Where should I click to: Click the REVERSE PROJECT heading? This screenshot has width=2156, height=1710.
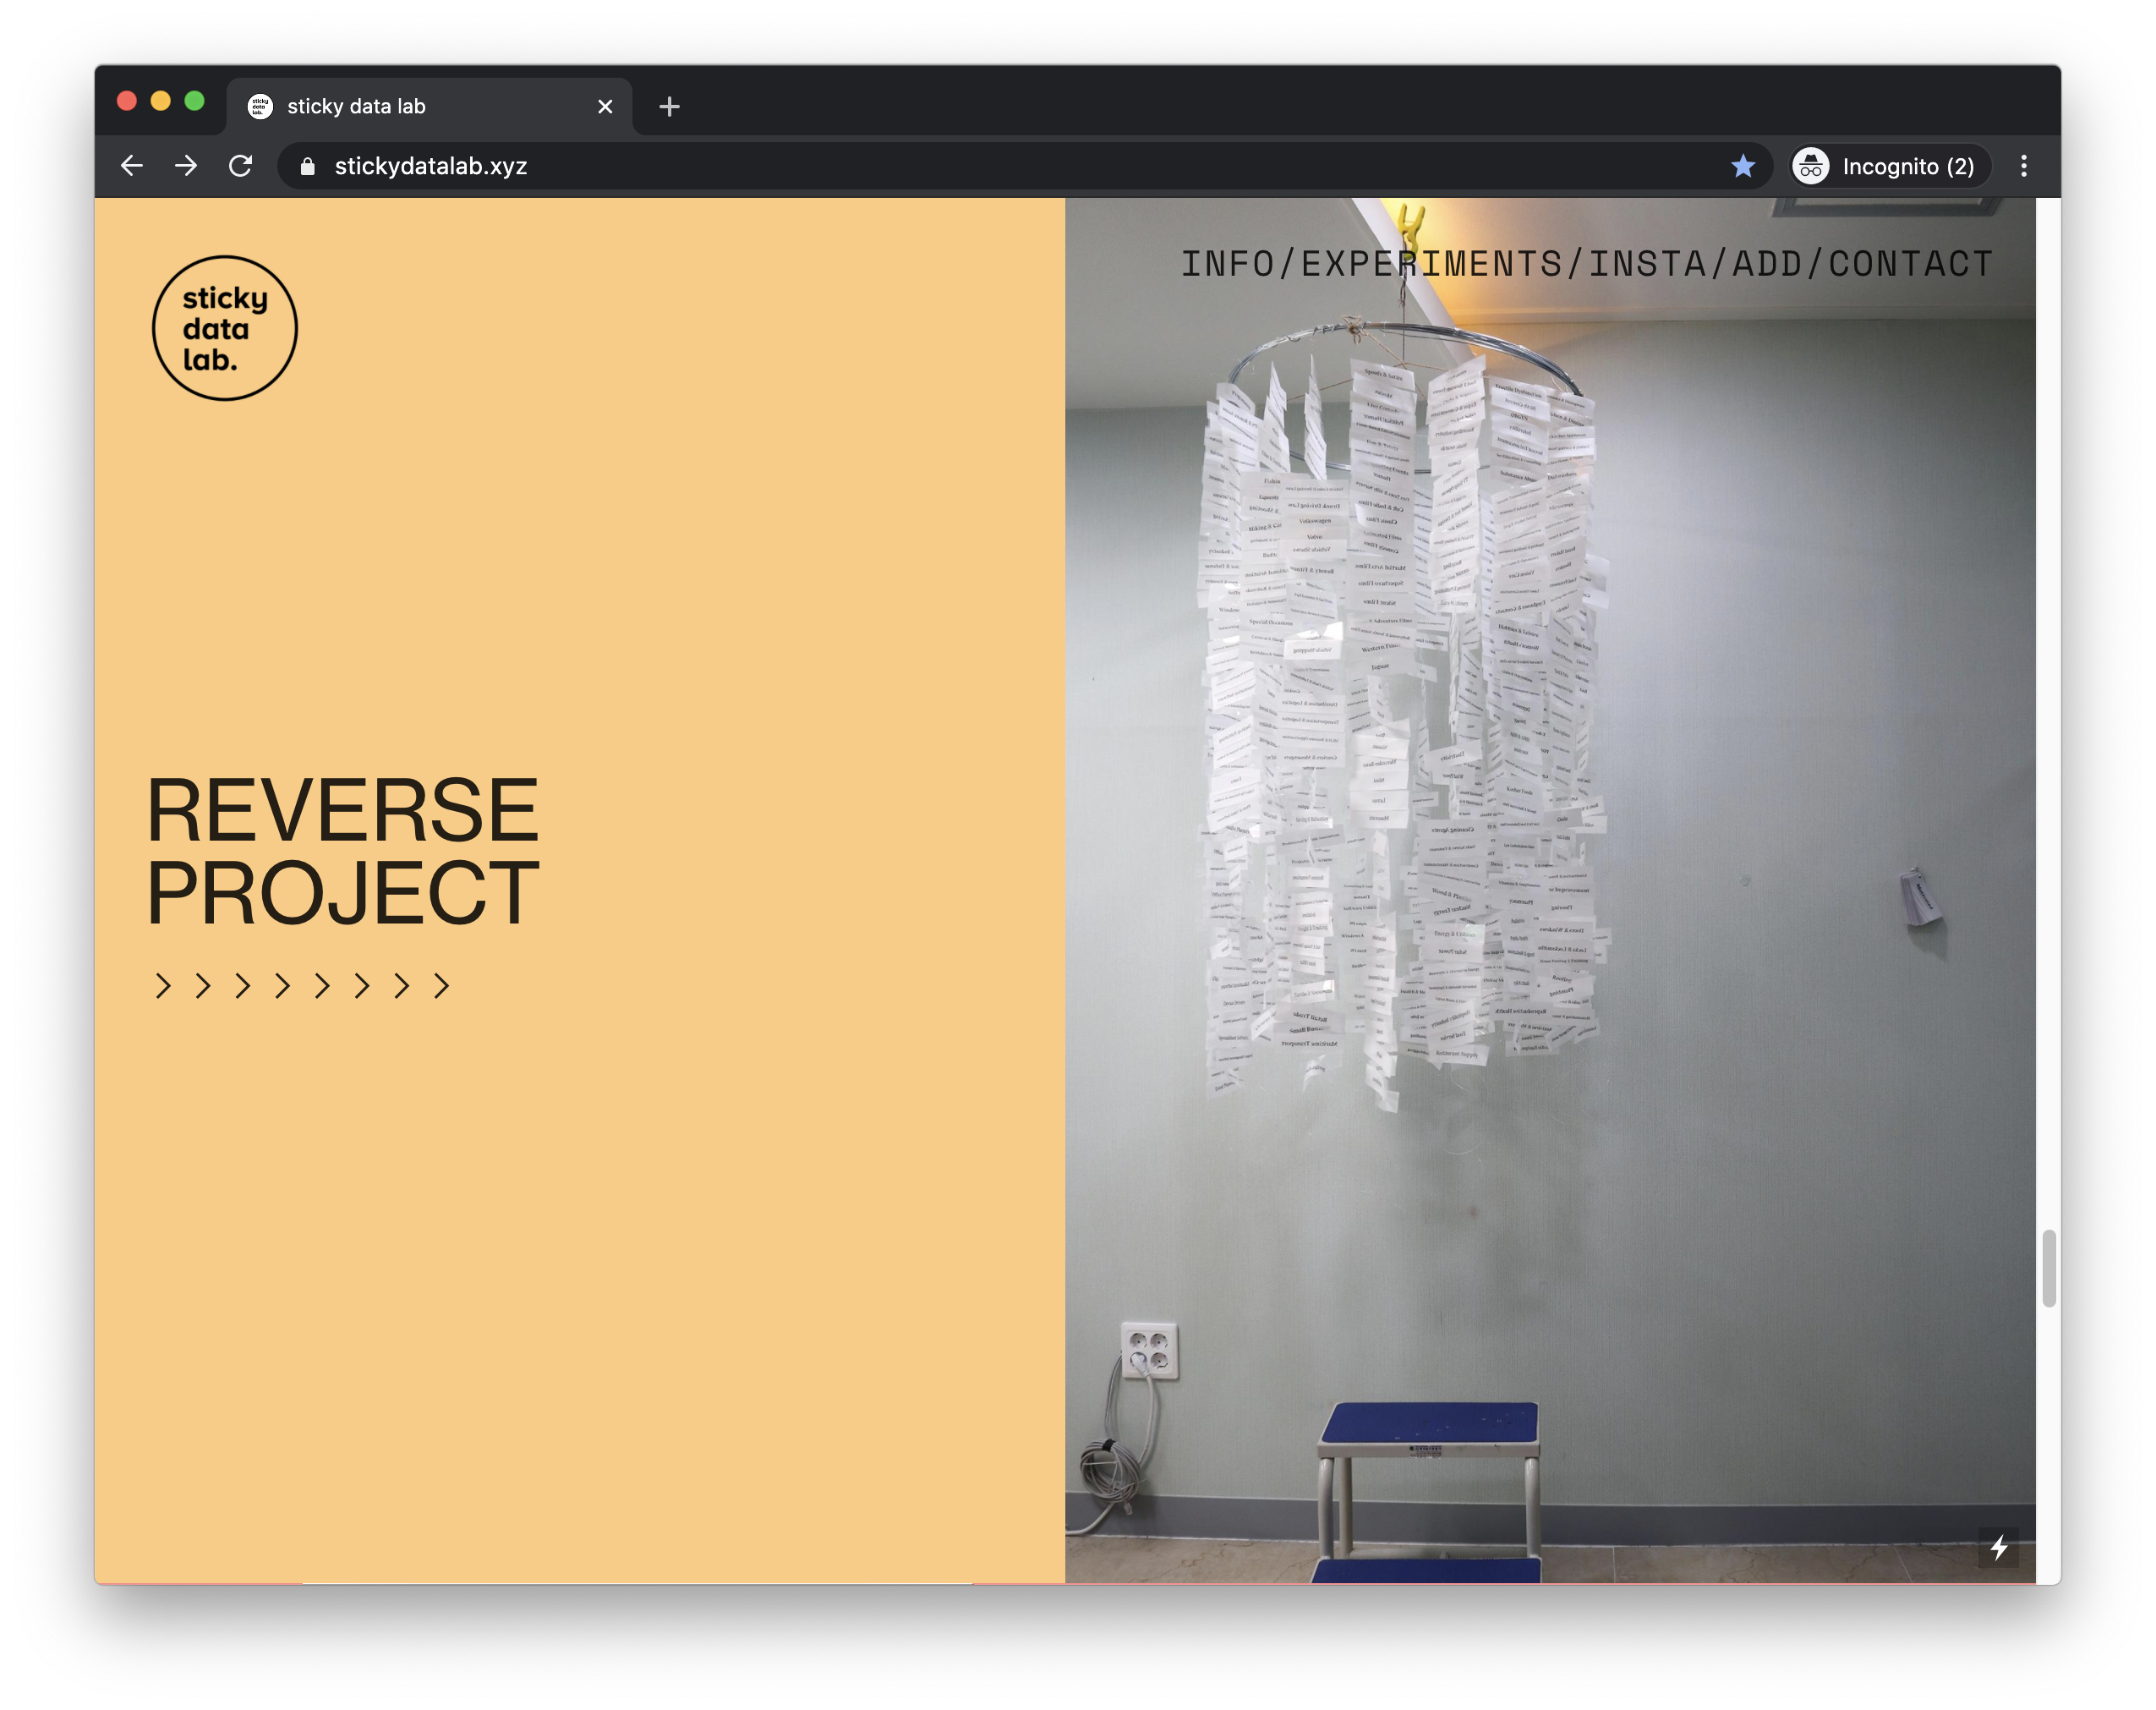click(342, 851)
